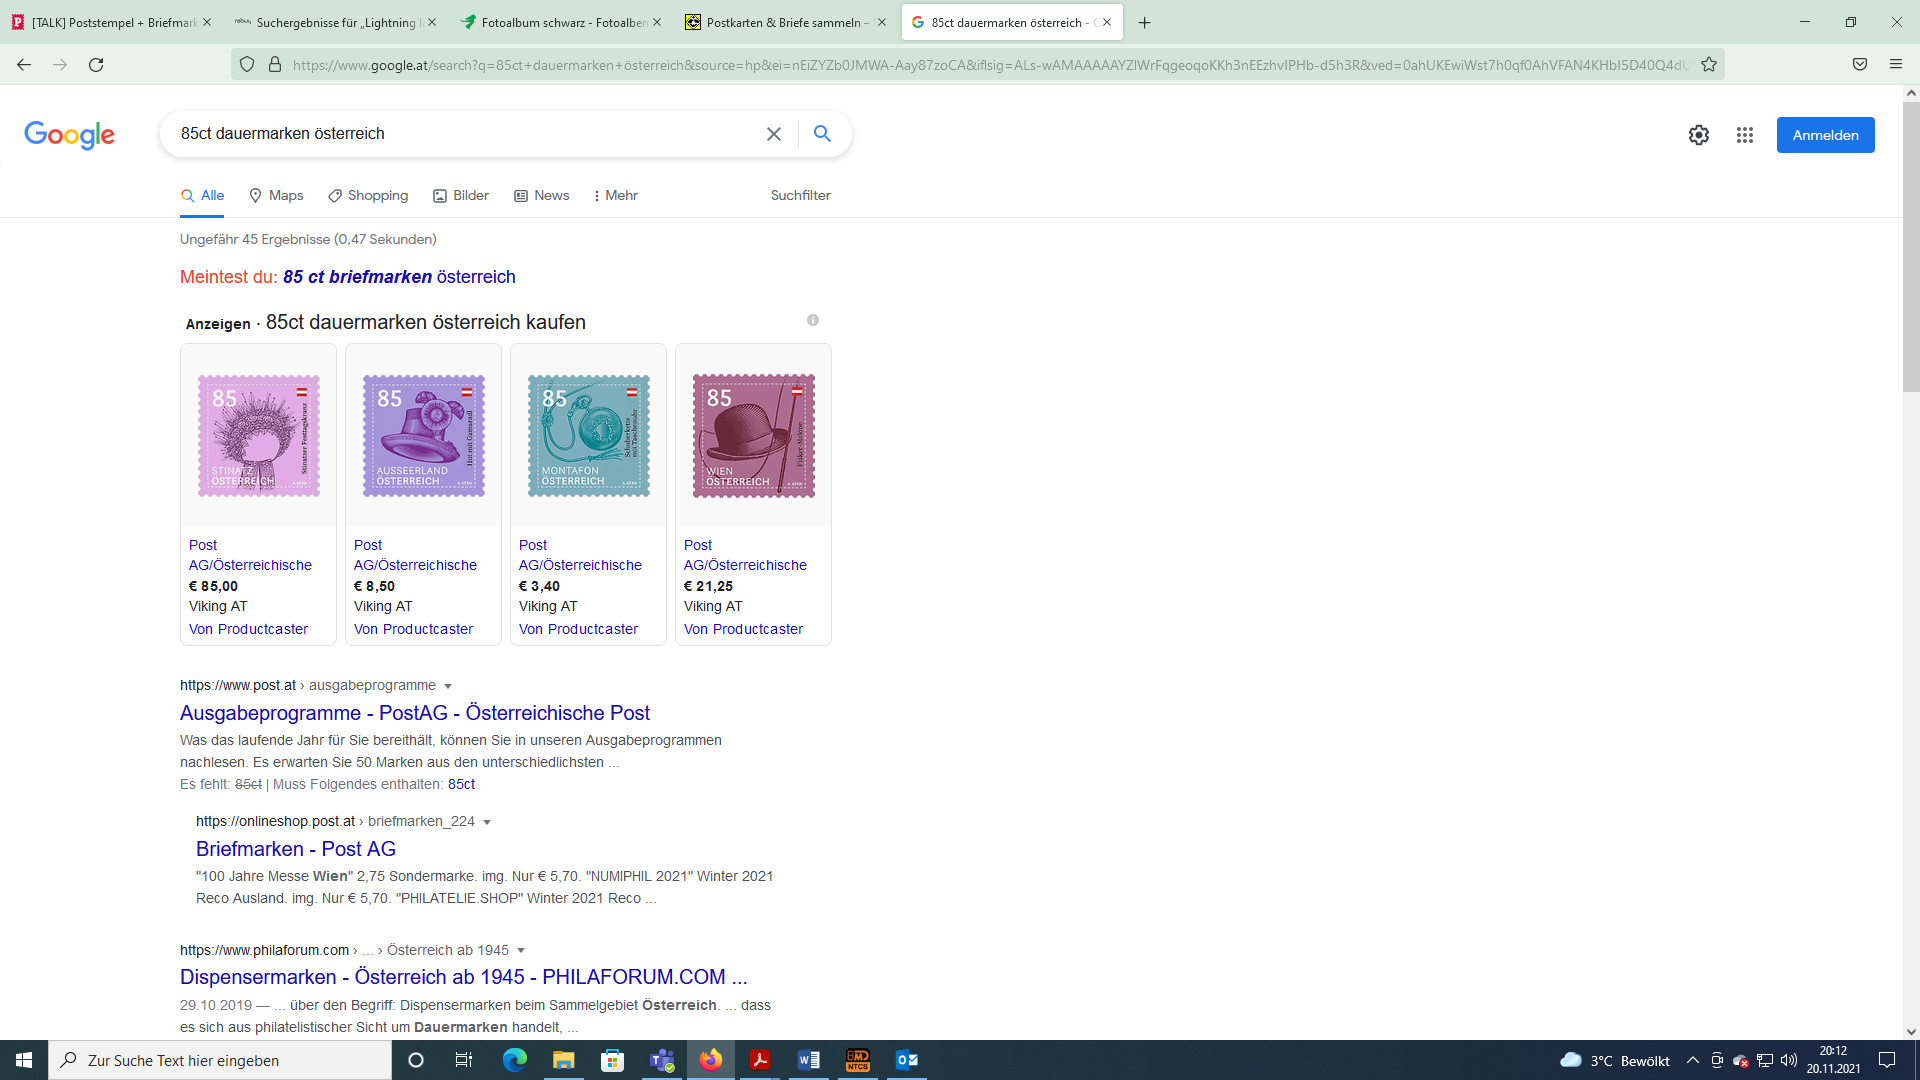Click the Google logo
This screenshot has width=1920, height=1080.
70,135
